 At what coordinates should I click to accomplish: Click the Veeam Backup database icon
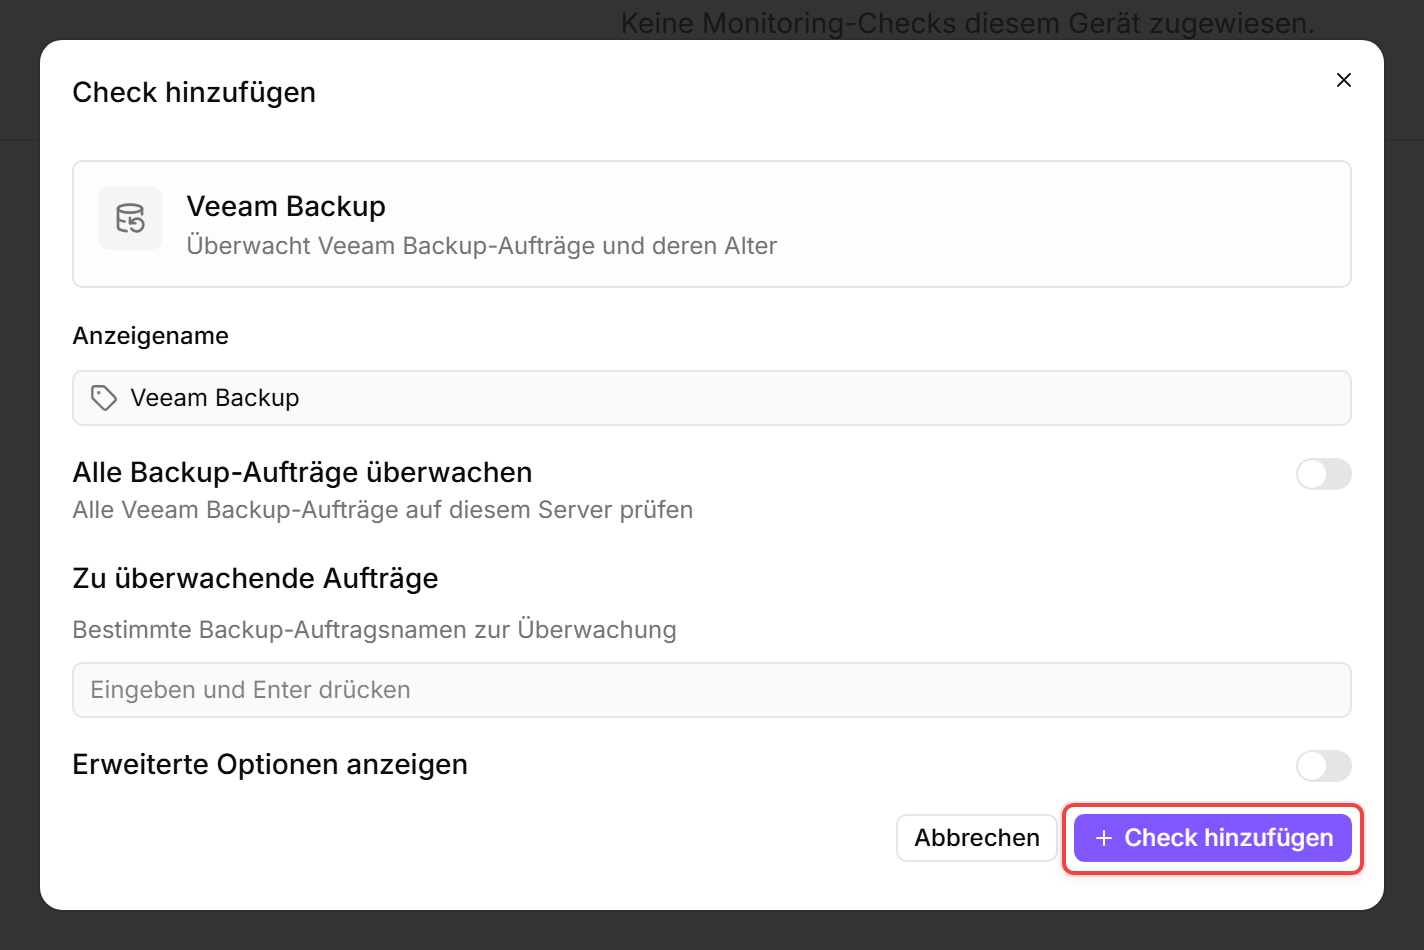pos(130,218)
